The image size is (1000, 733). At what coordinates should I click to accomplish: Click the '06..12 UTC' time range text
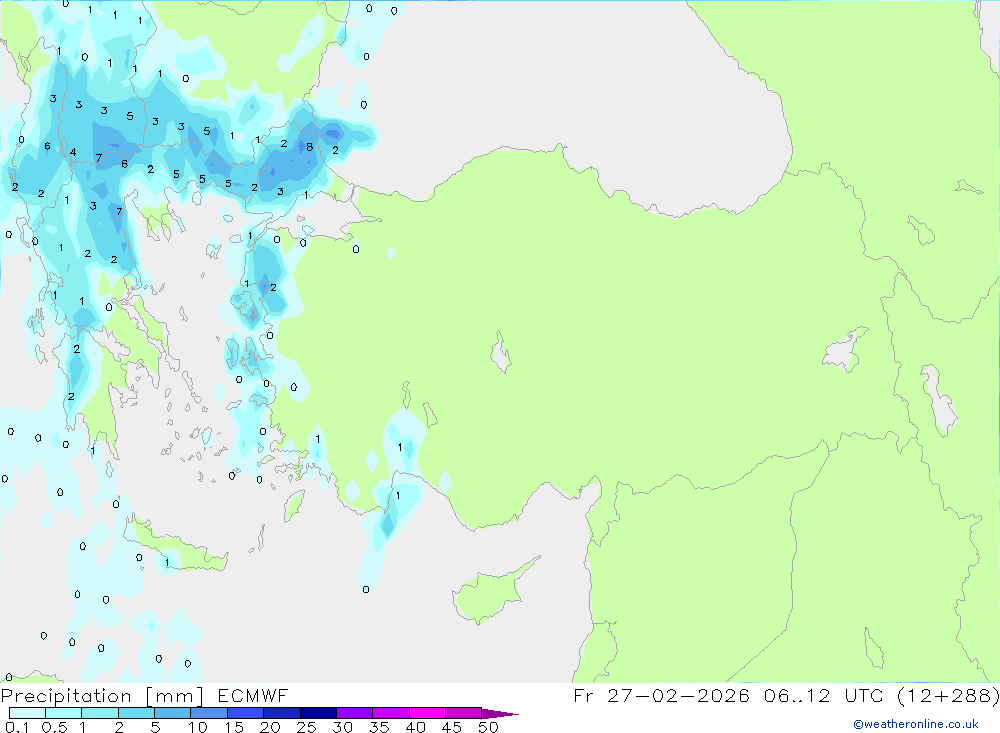823,695
